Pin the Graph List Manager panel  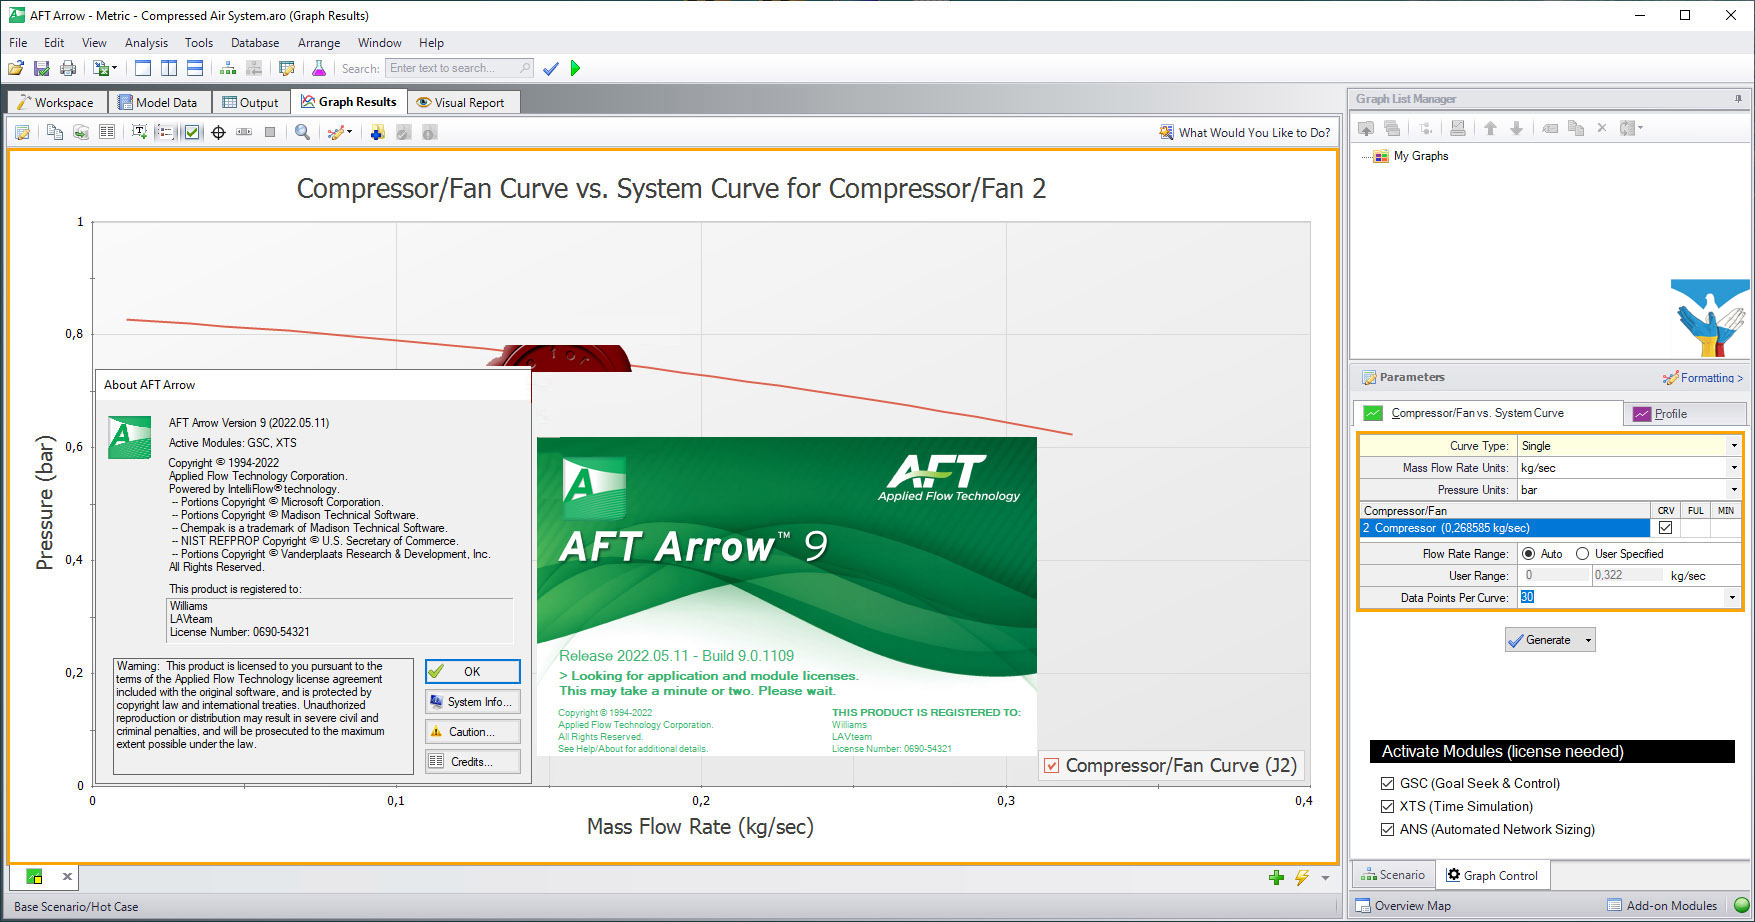[1738, 98]
